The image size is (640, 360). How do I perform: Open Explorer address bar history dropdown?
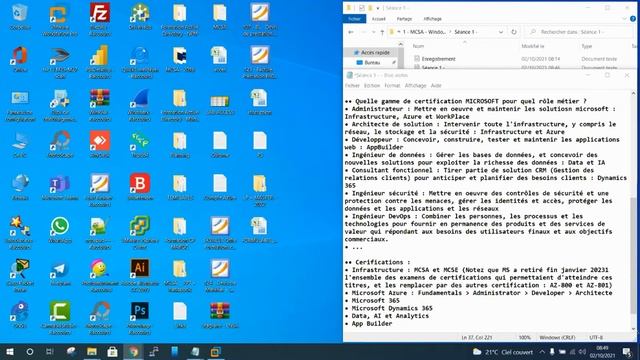(x=501, y=32)
